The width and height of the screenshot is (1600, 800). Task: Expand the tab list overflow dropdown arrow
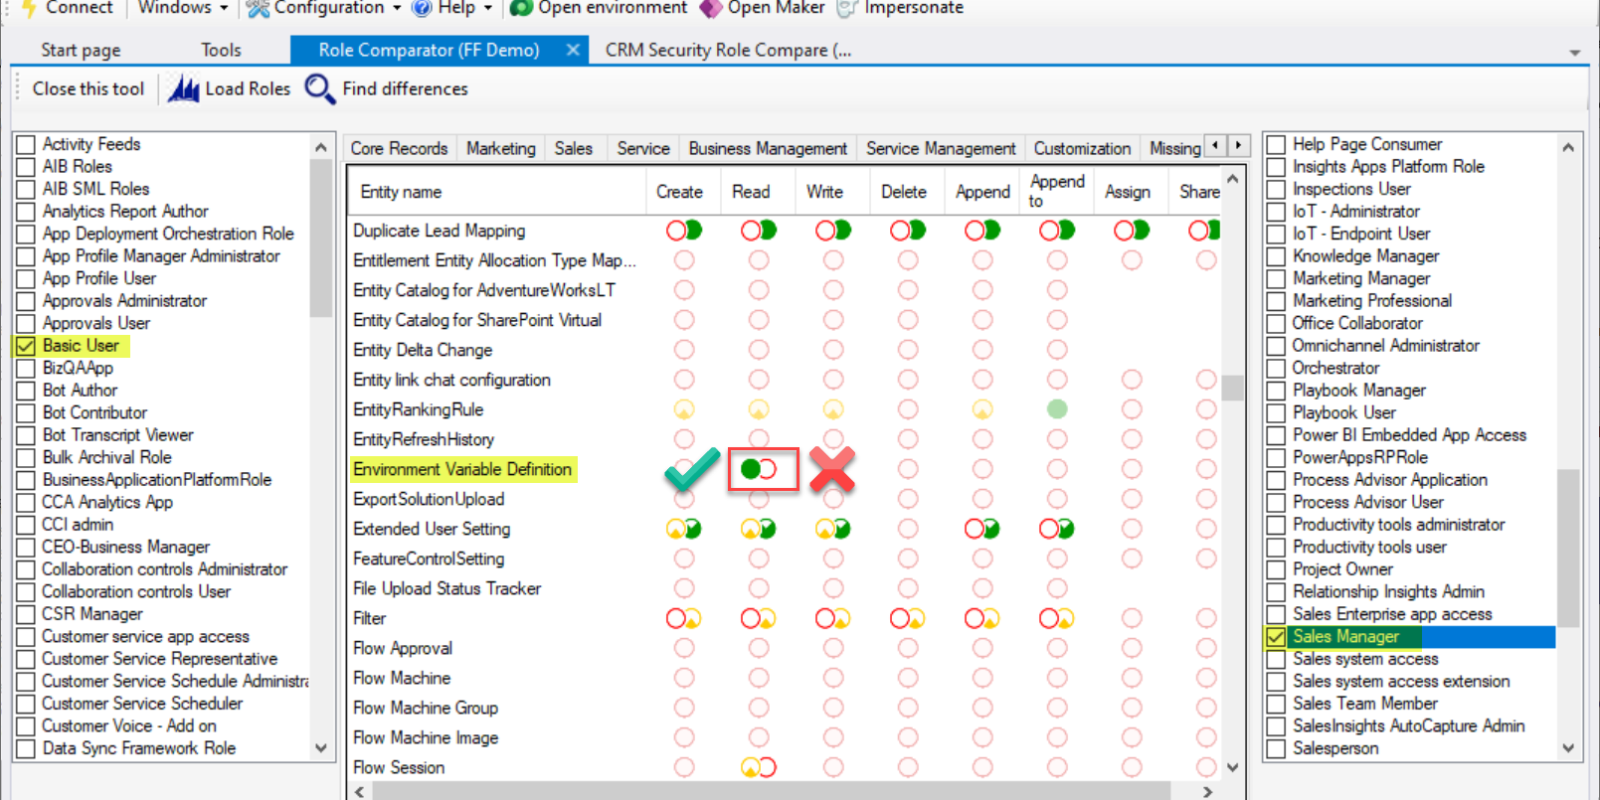coord(1574,52)
